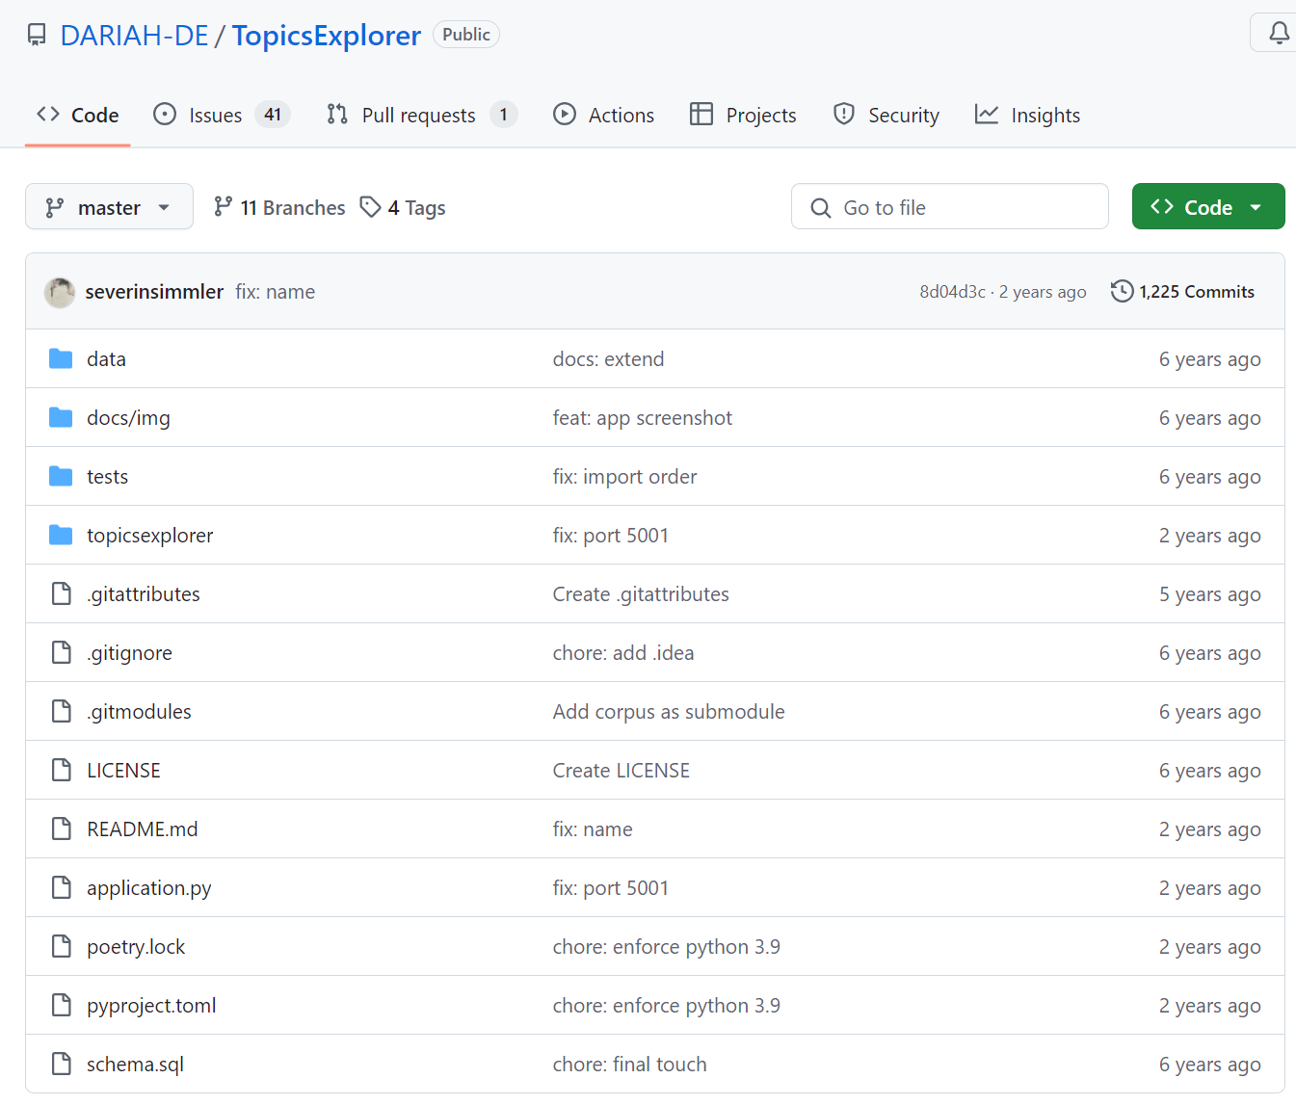Click the repository book icon beside DARIAH-DE
This screenshot has width=1296, height=1105.
coord(37,34)
